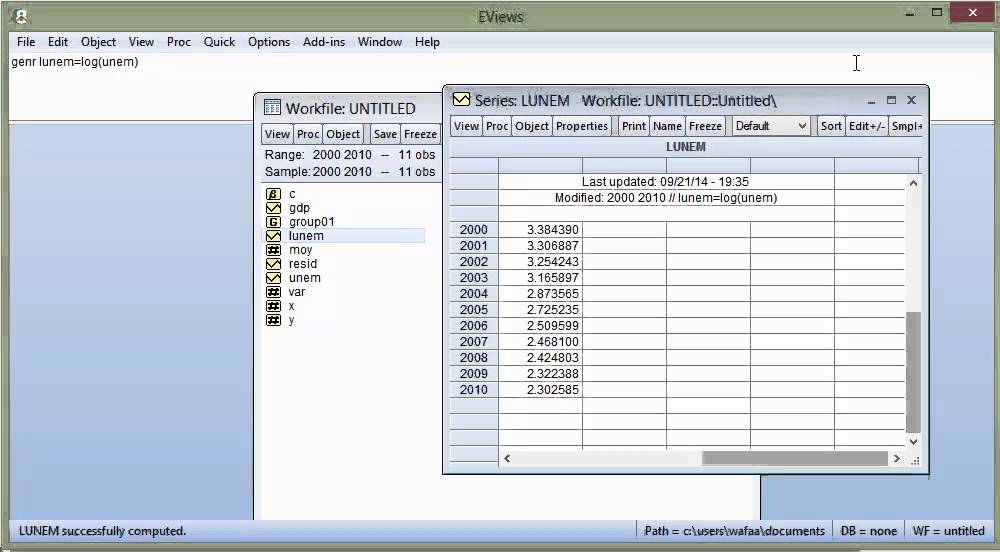
Task: Open the main View menu
Action: [x=141, y=42]
